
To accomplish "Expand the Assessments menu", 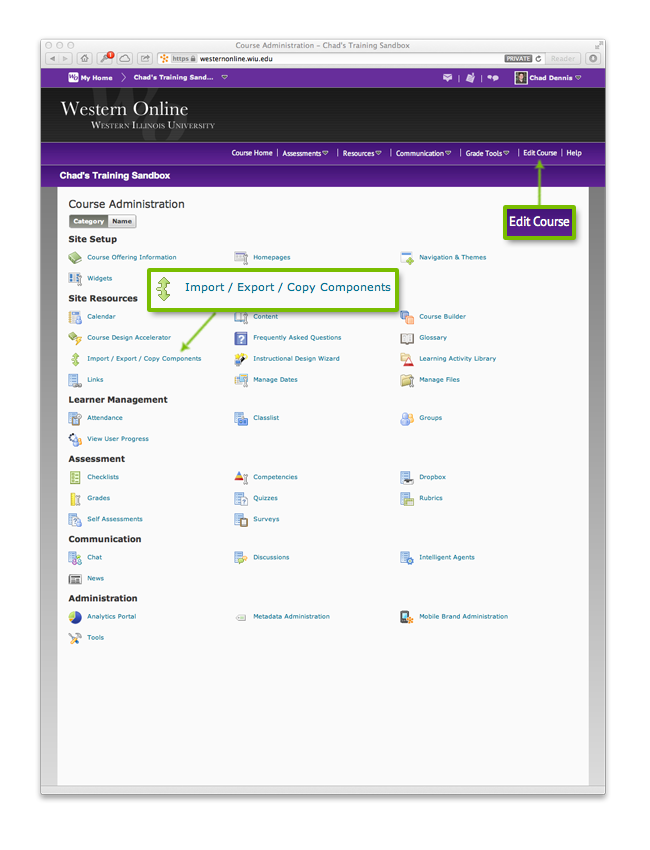I will coord(305,153).
